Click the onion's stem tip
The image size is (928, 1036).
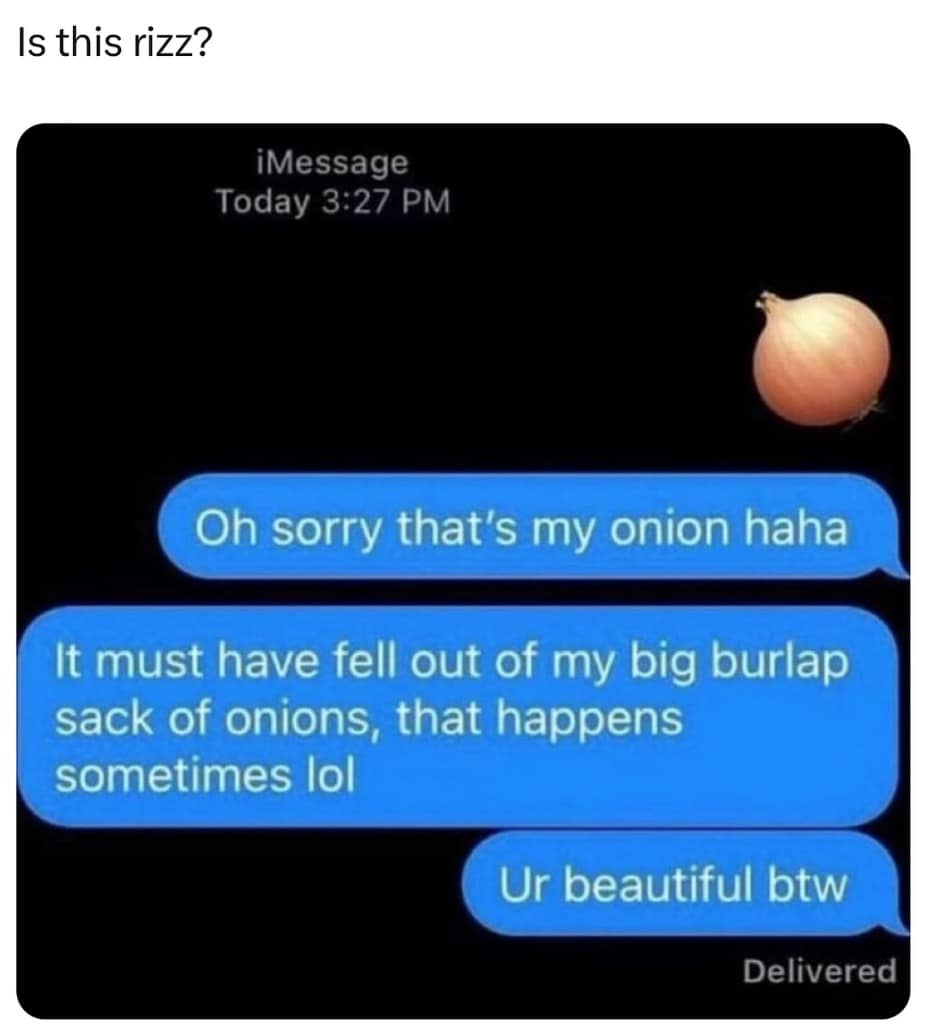(767, 299)
